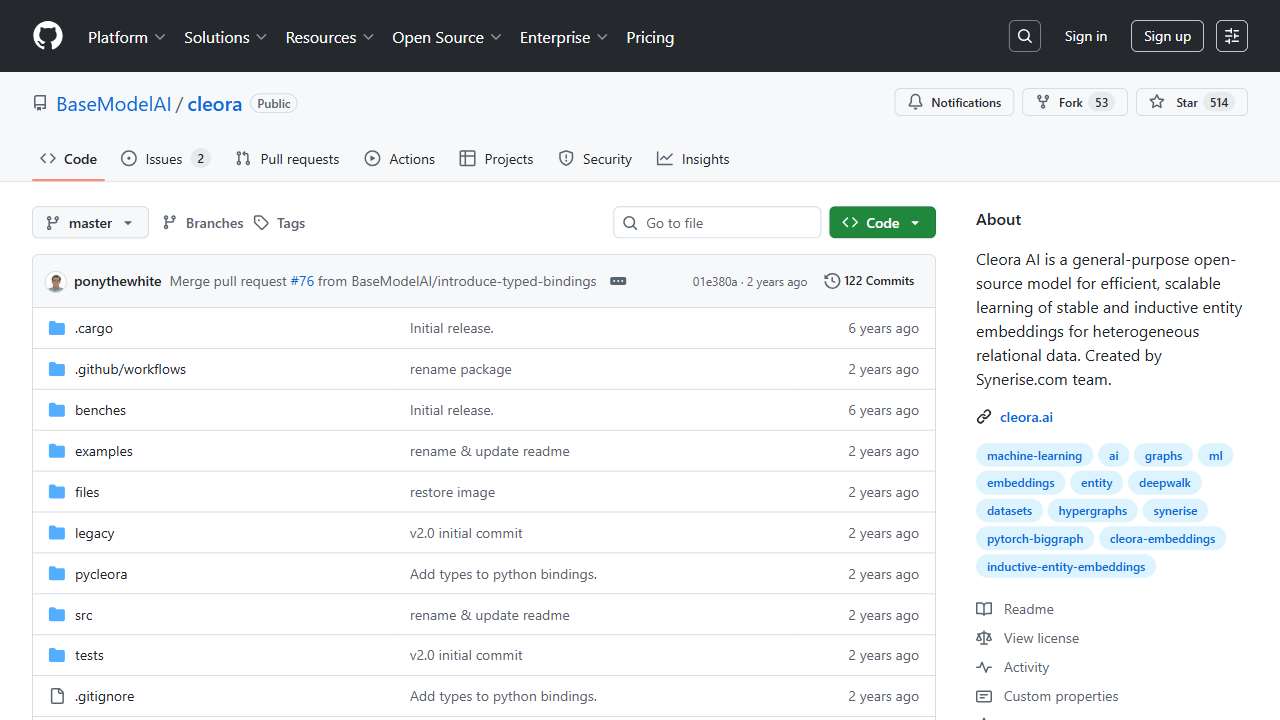This screenshot has height=720, width=1280.
Task: Expand the Solutions navigation menu
Action: pyautogui.click(x=224, y=37)
